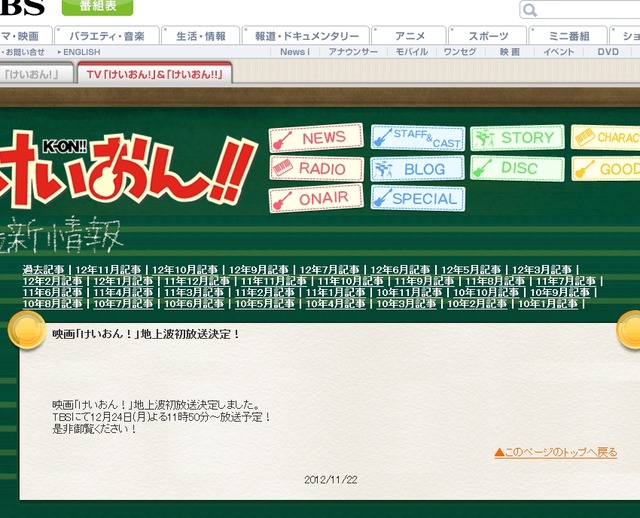Screen dimensions: 640x518
Task: Open the RADIO keyboard sticker button
Action: 316,168
